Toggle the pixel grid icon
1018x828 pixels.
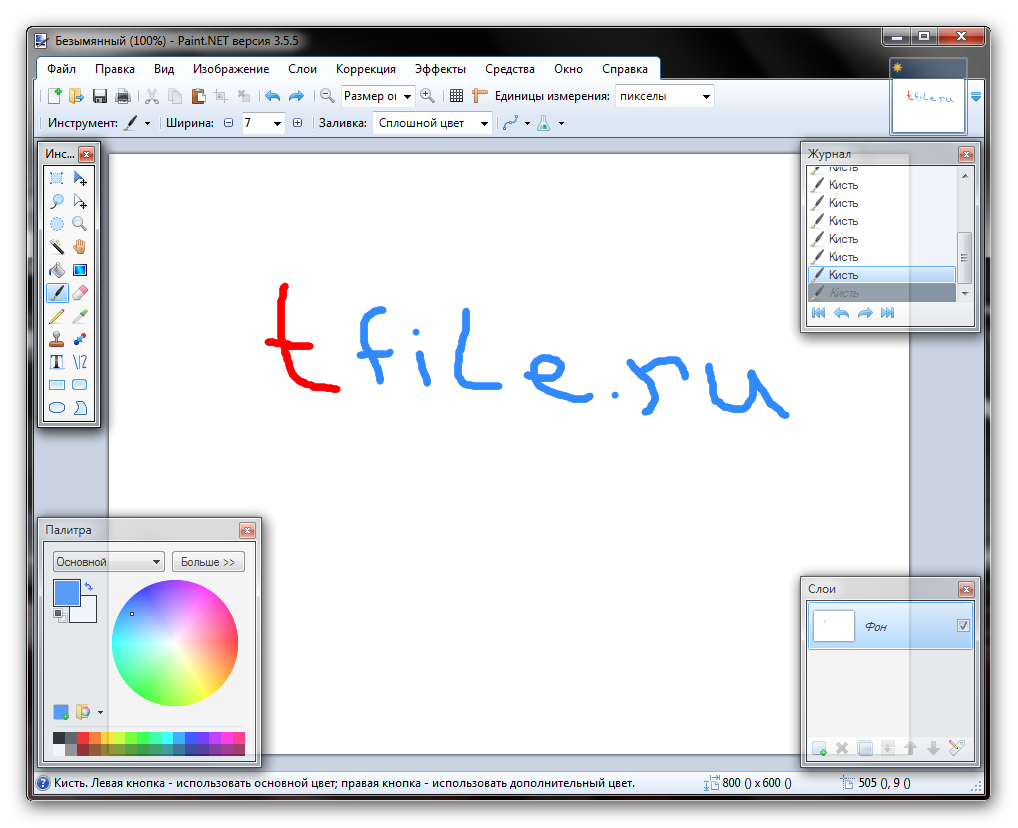(x=456, y=96)
